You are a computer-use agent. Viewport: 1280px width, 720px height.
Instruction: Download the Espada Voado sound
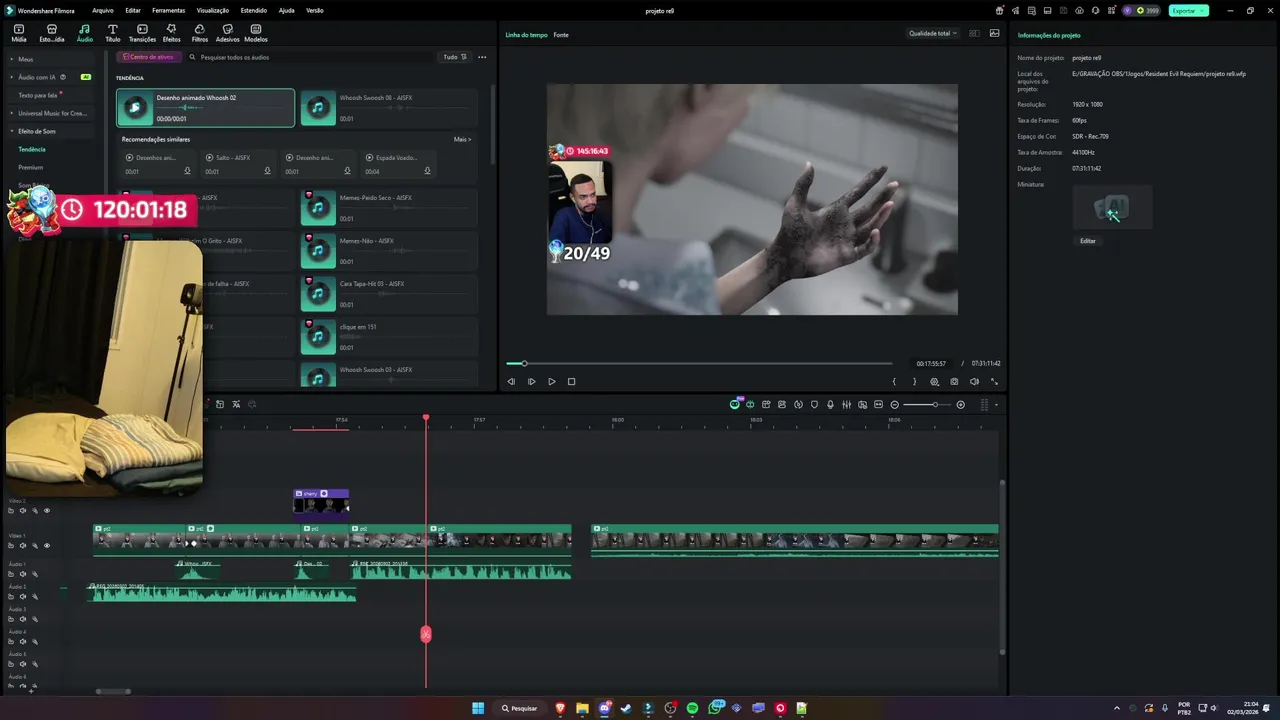[x=427, y=171]
